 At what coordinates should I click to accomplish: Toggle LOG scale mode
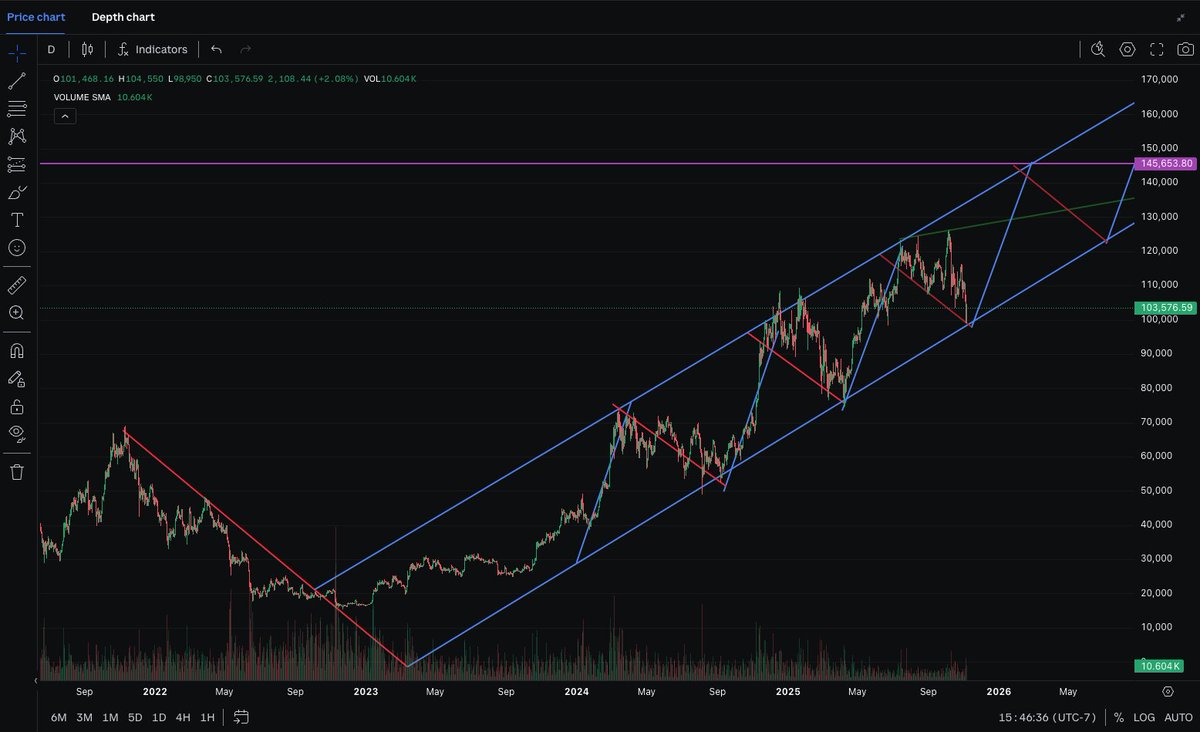1144,717
